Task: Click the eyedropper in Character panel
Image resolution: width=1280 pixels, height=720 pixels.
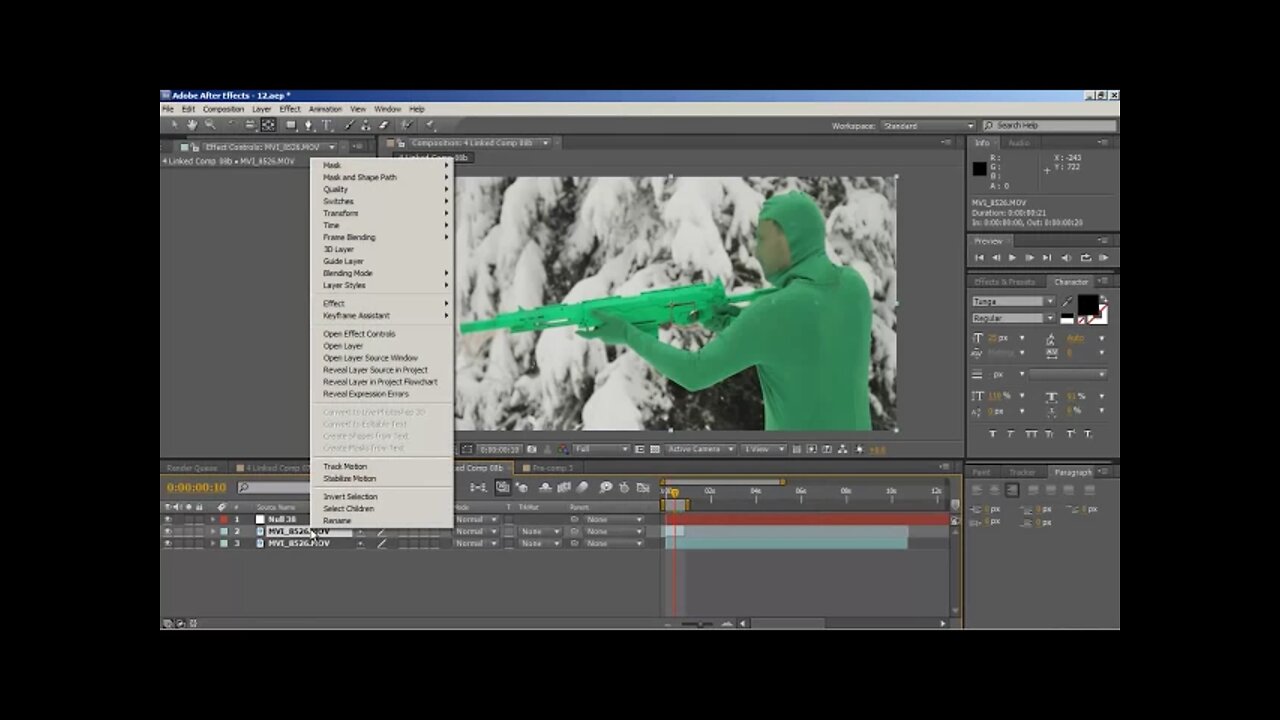Action: [x=1067, y=302]
